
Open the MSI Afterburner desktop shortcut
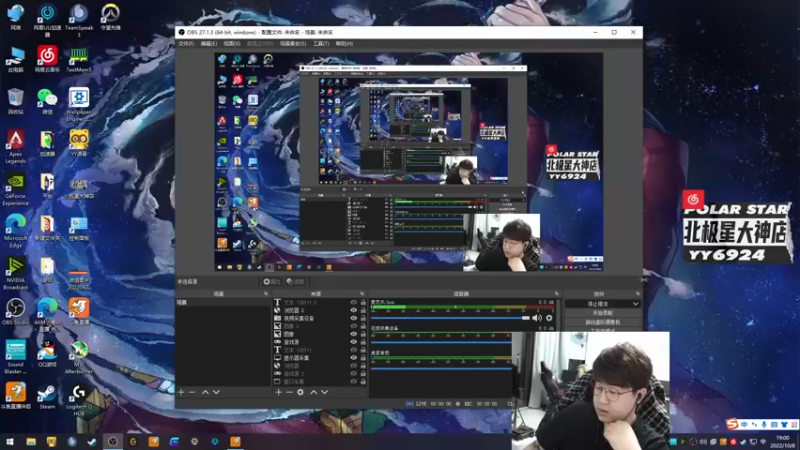(x=79, y=358)
